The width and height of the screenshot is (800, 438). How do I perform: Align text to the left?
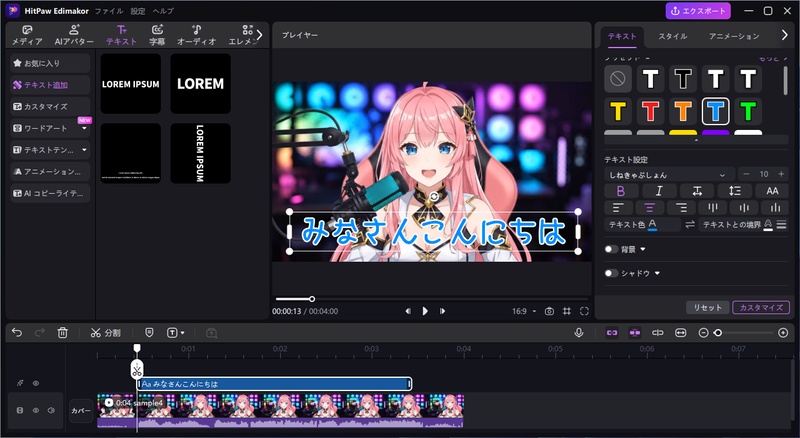point(618,208)
